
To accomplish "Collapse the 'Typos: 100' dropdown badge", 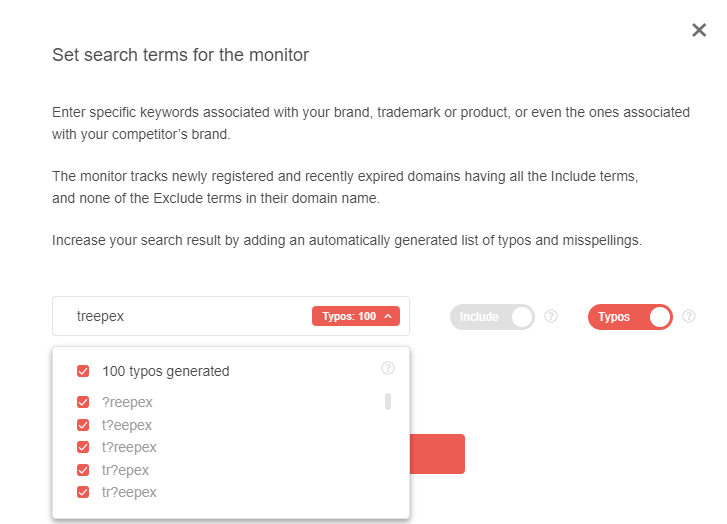I will [x=356, y=317].
